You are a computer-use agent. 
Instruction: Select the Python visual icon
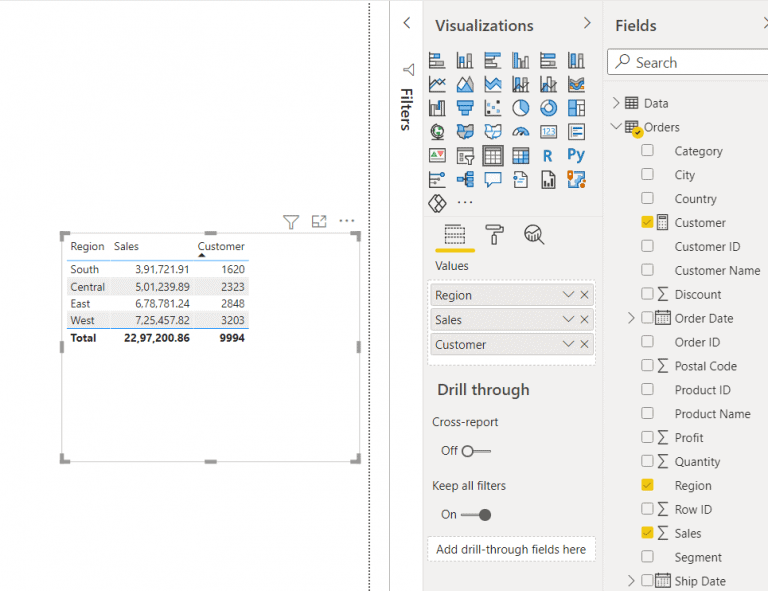[576, 156]
